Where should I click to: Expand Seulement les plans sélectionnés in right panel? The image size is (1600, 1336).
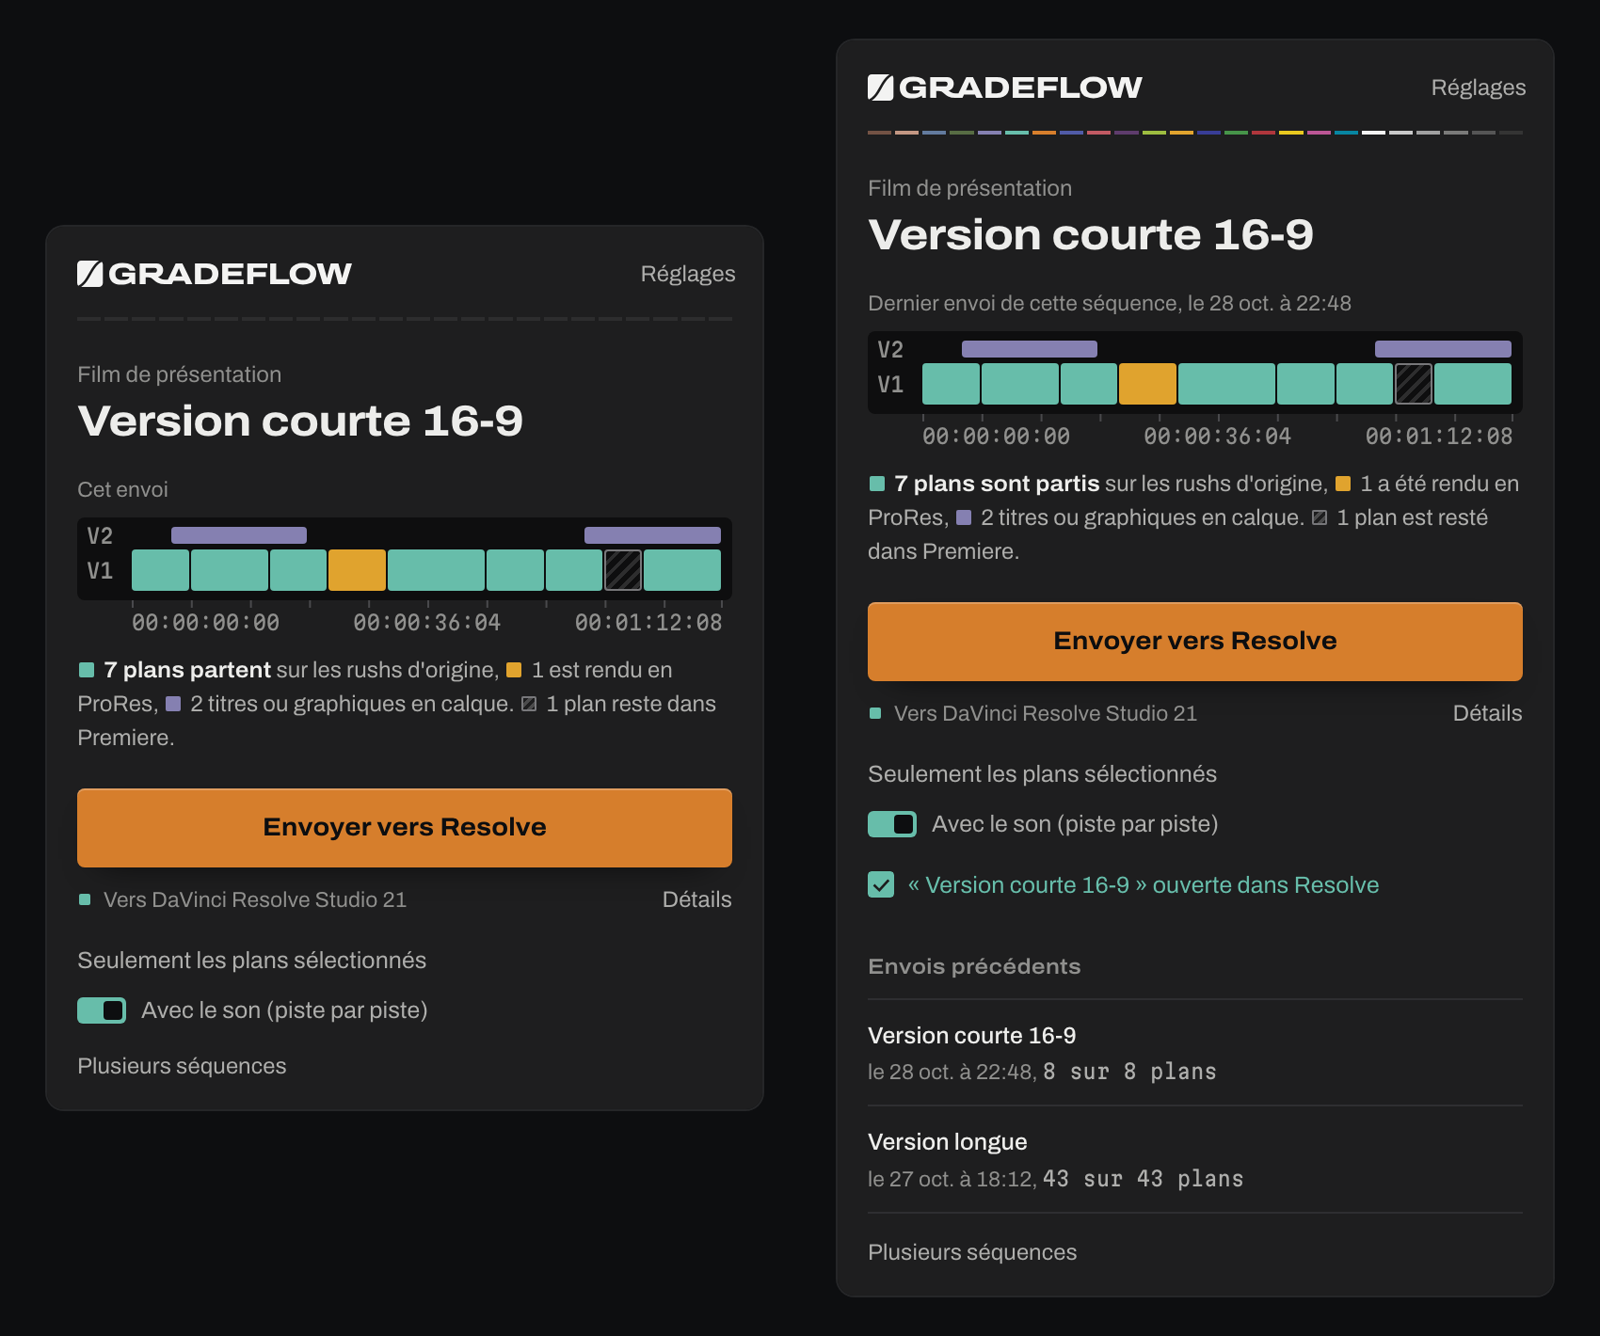click(1042, 775)
